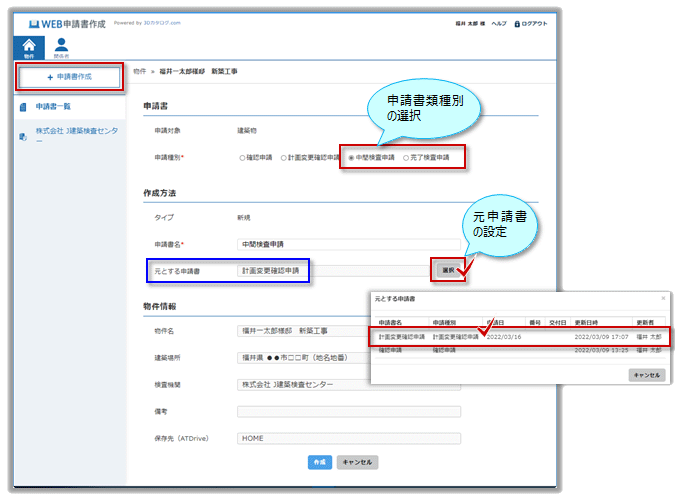Click the popup キャンセル button
This screenshot has width=680, height=500.
click(645, 374)
